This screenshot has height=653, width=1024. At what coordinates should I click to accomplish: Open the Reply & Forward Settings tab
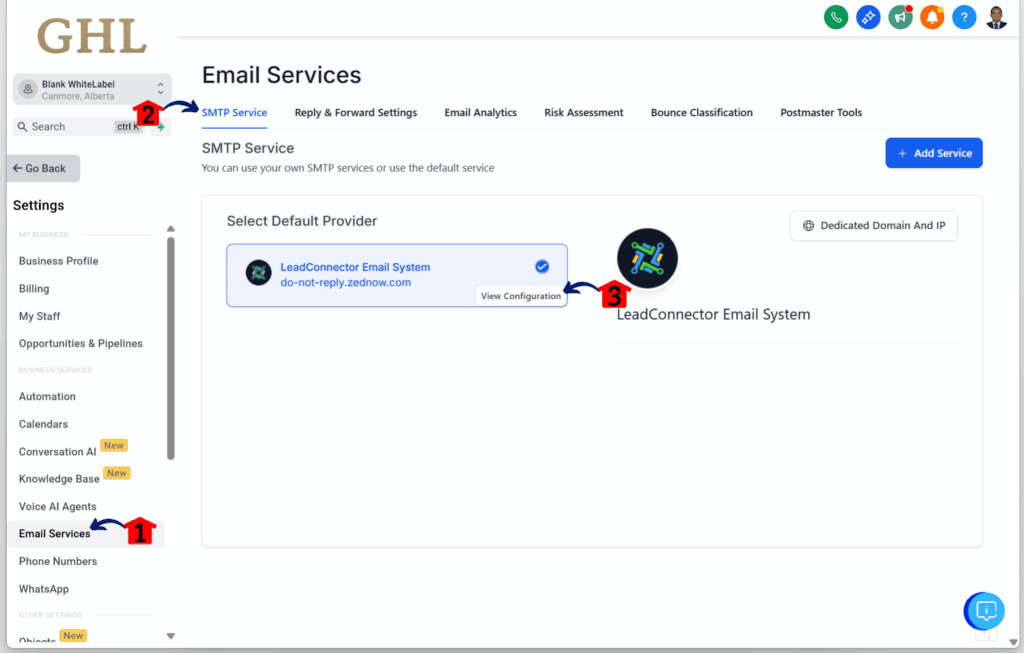pyautogui.click(x=356, y=112)
